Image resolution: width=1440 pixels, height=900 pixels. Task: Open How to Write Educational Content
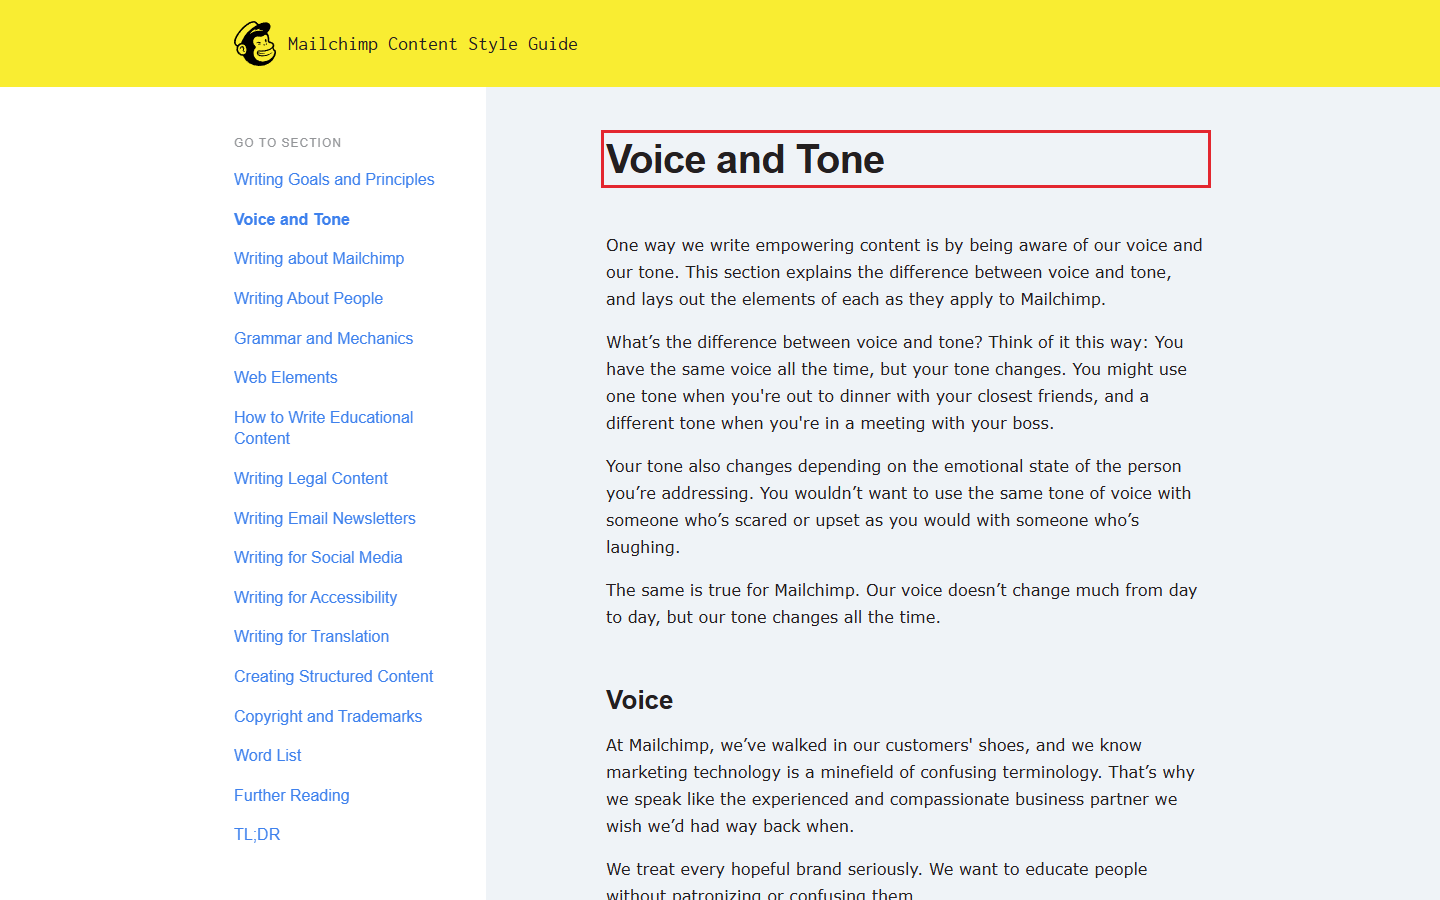click(323, 428)
